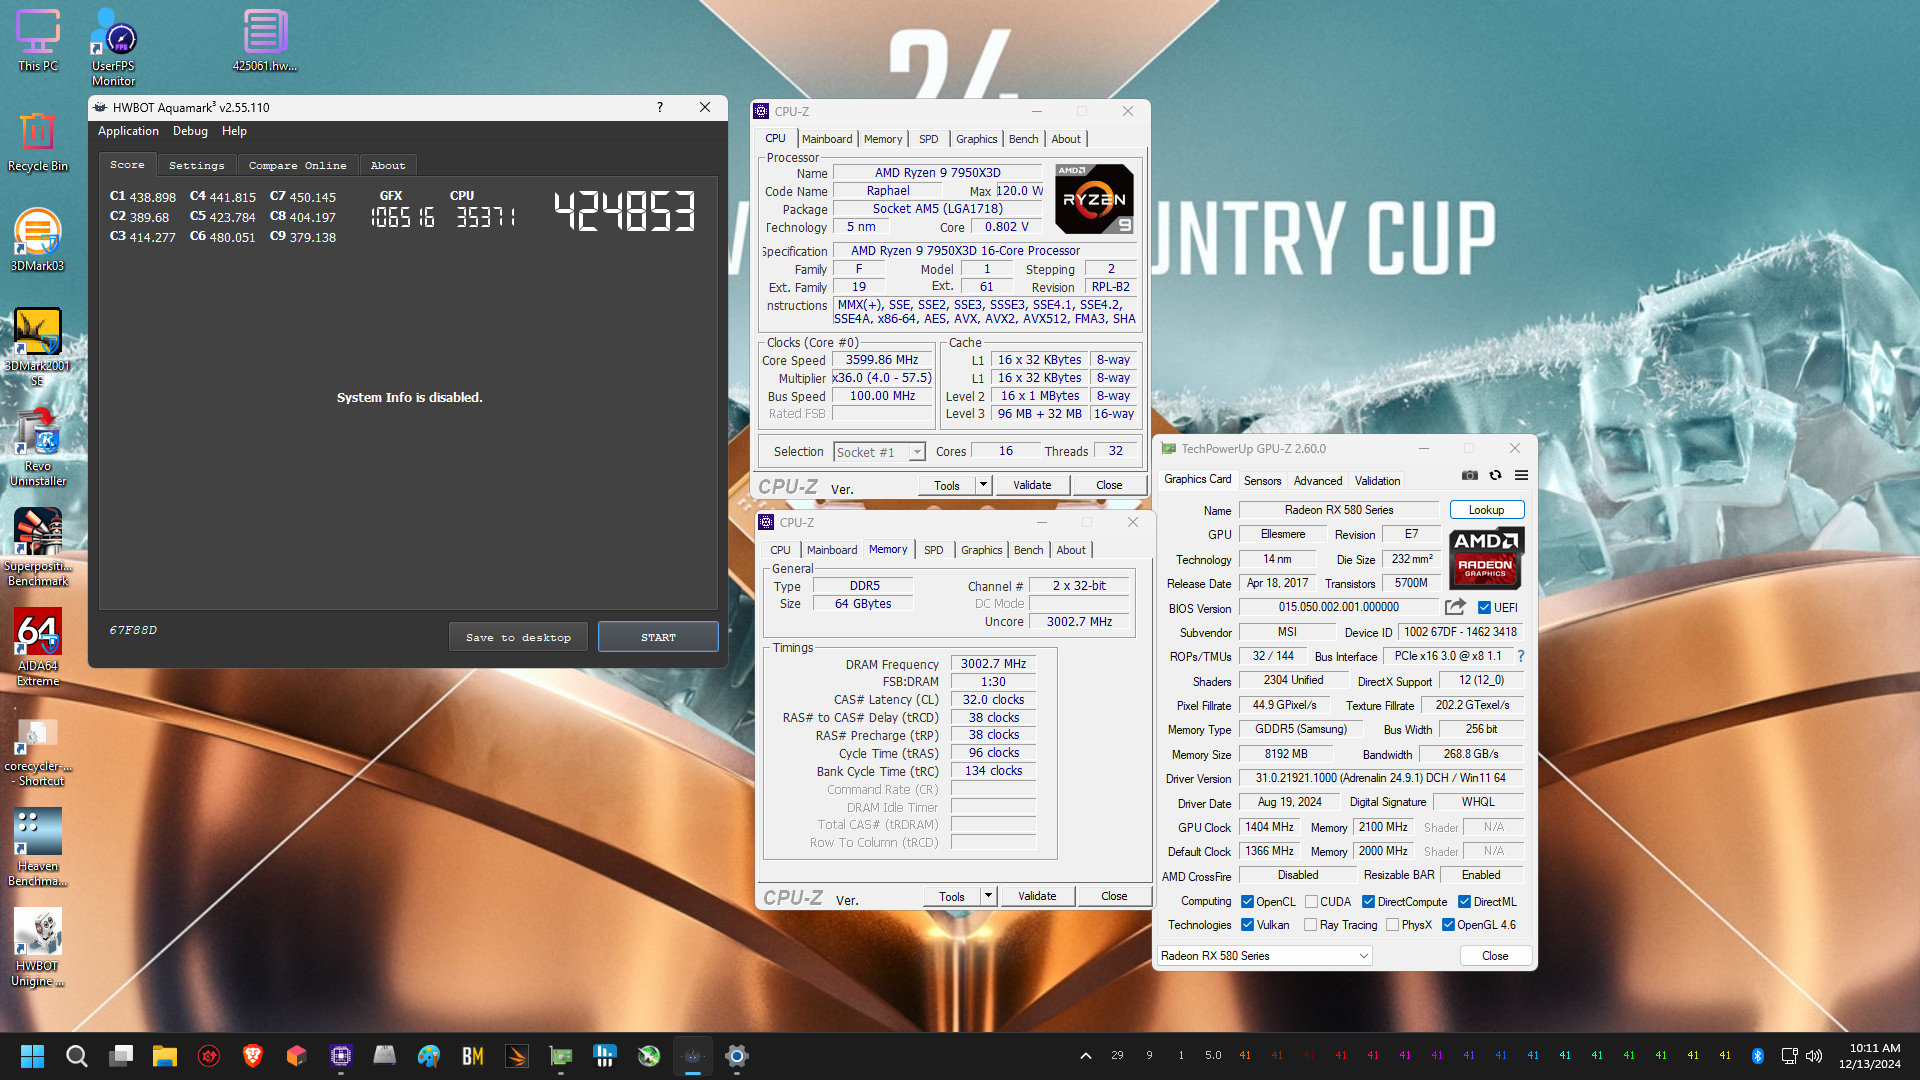
Task: Open Help menu in Aquamark
Action: [234, 131]
